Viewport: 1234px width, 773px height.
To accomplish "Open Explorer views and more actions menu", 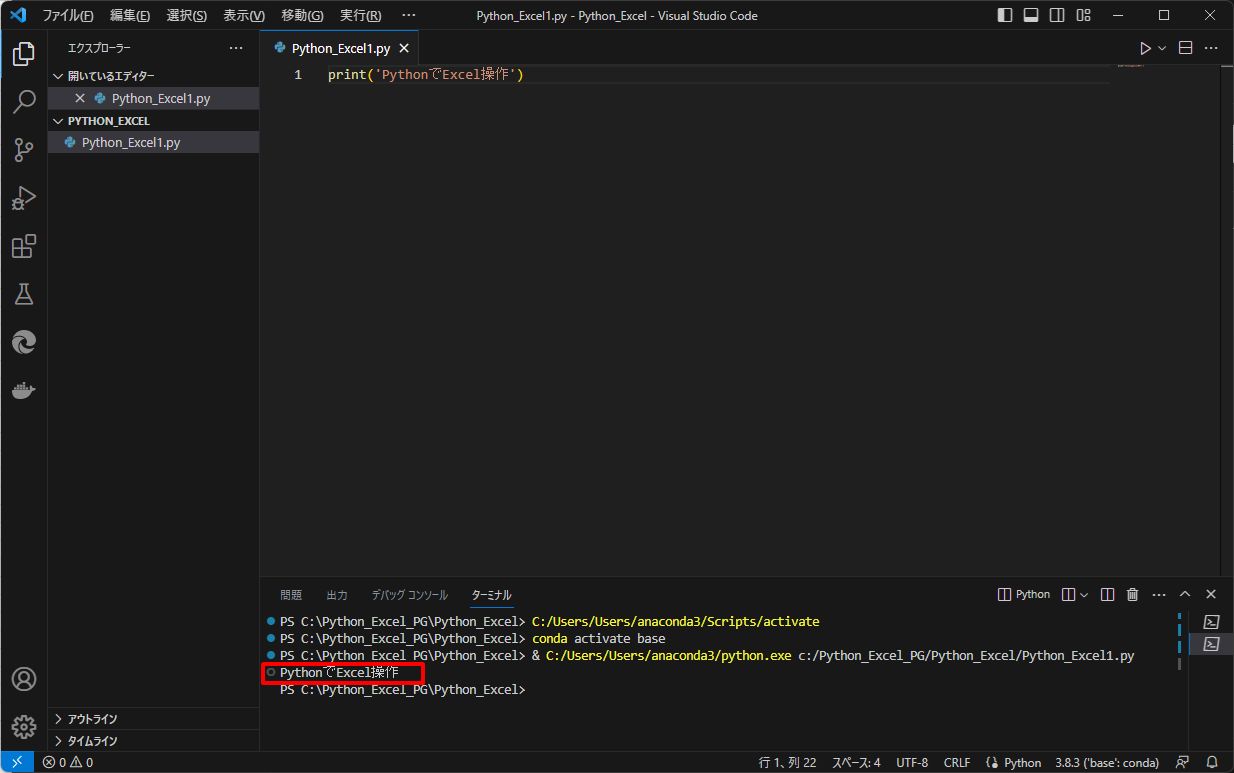I will [x=236, y=48].
